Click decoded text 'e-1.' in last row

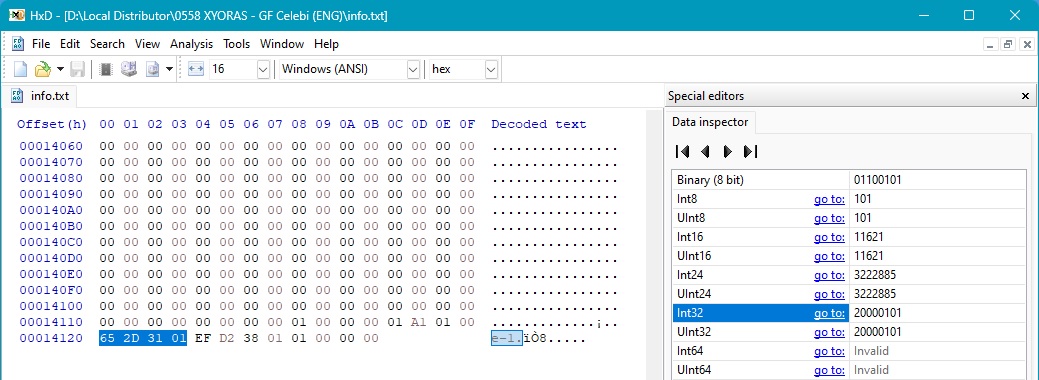[x=507, y=338]
